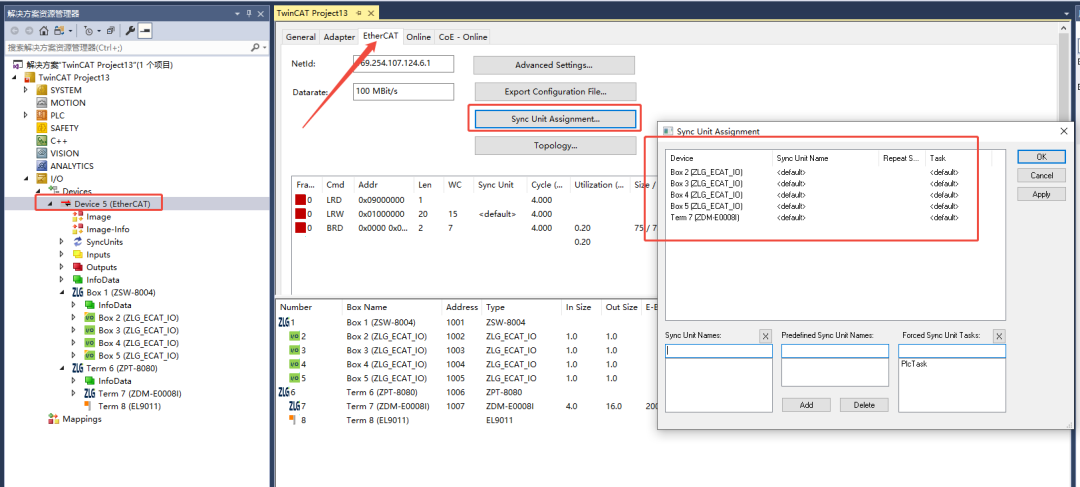The image size is (1080, 487).
Task: Click OK in Sync Unit Assignment dialog
Action: 1041,157
